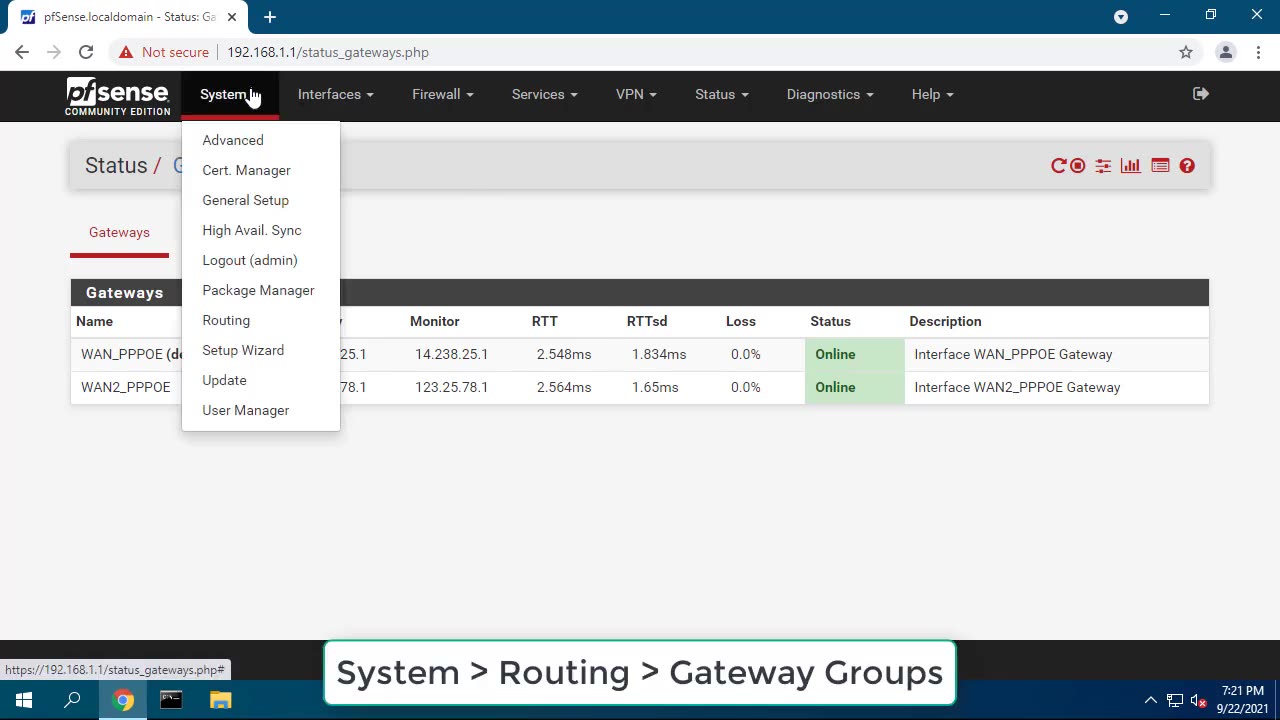Click monitor IP 123.25.78.1

(x=451, y=387)
